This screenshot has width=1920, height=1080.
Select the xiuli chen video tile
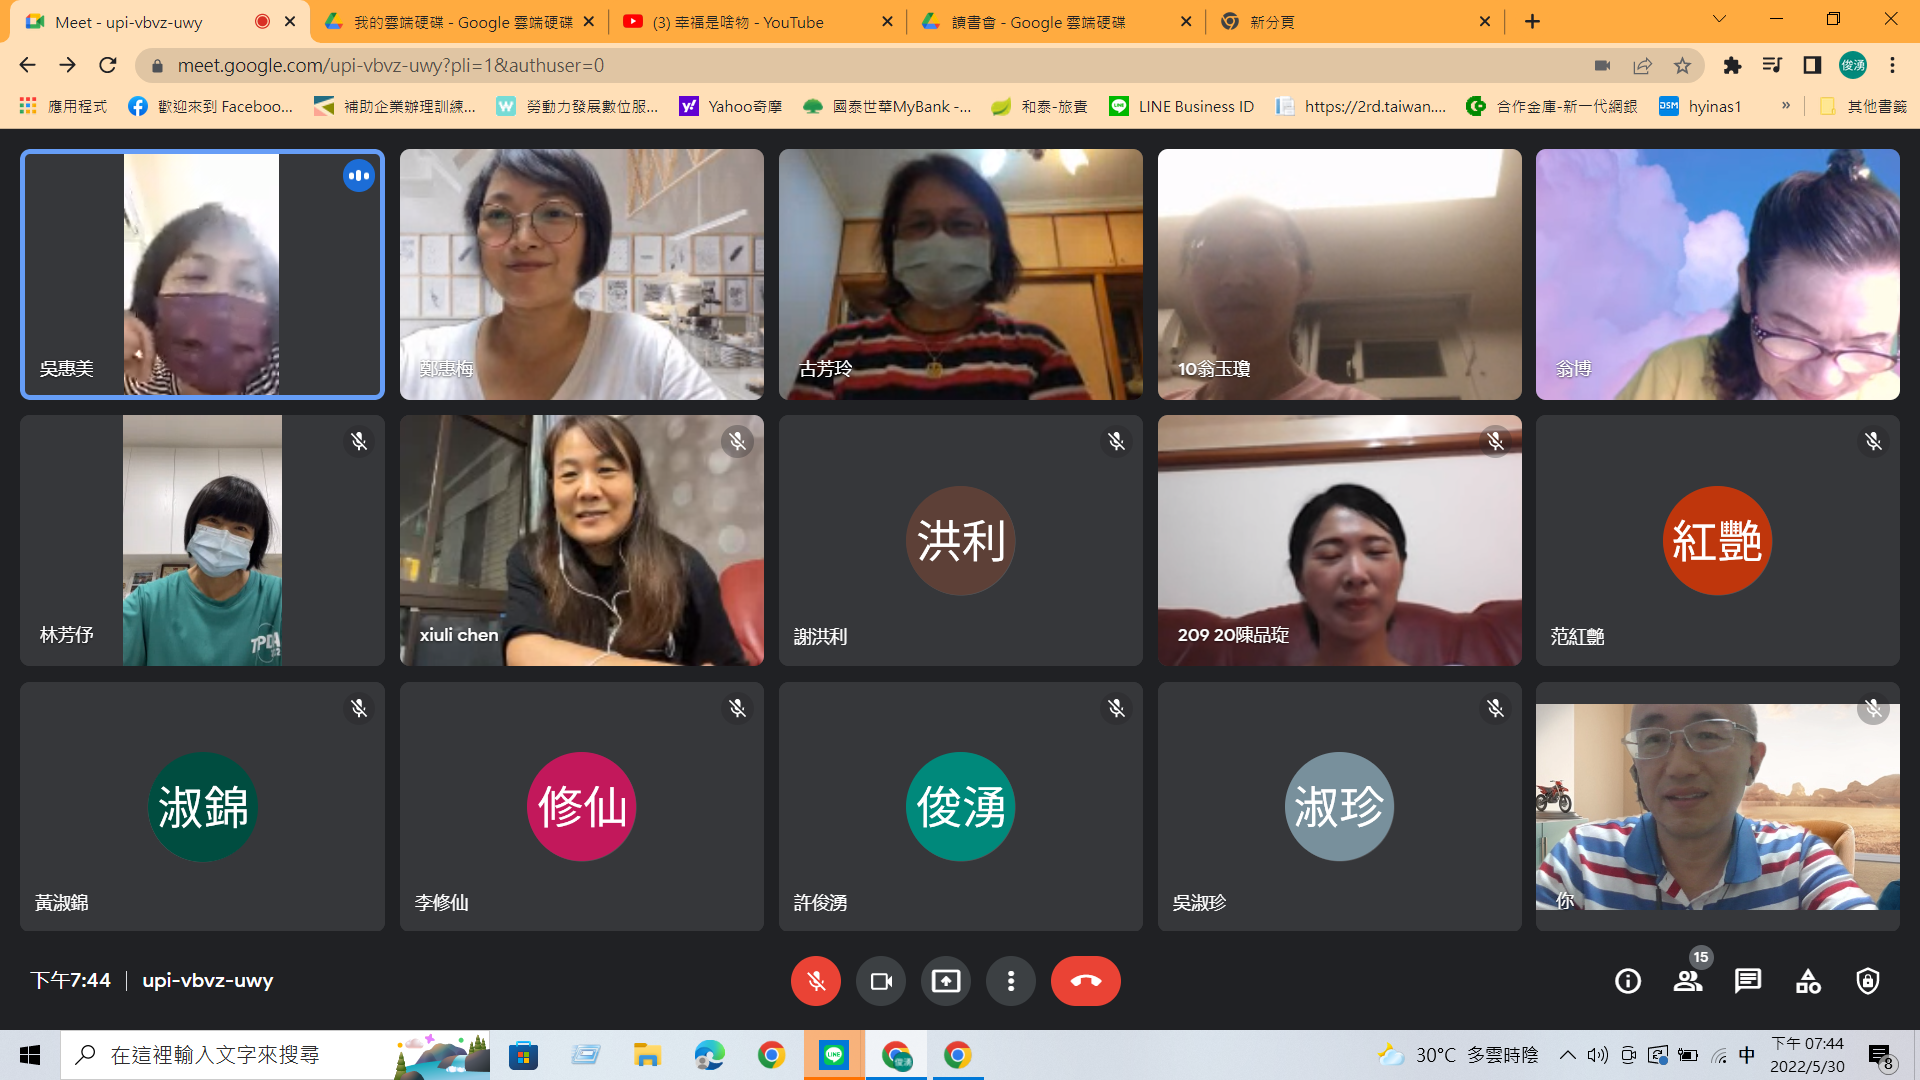point(581,541)
